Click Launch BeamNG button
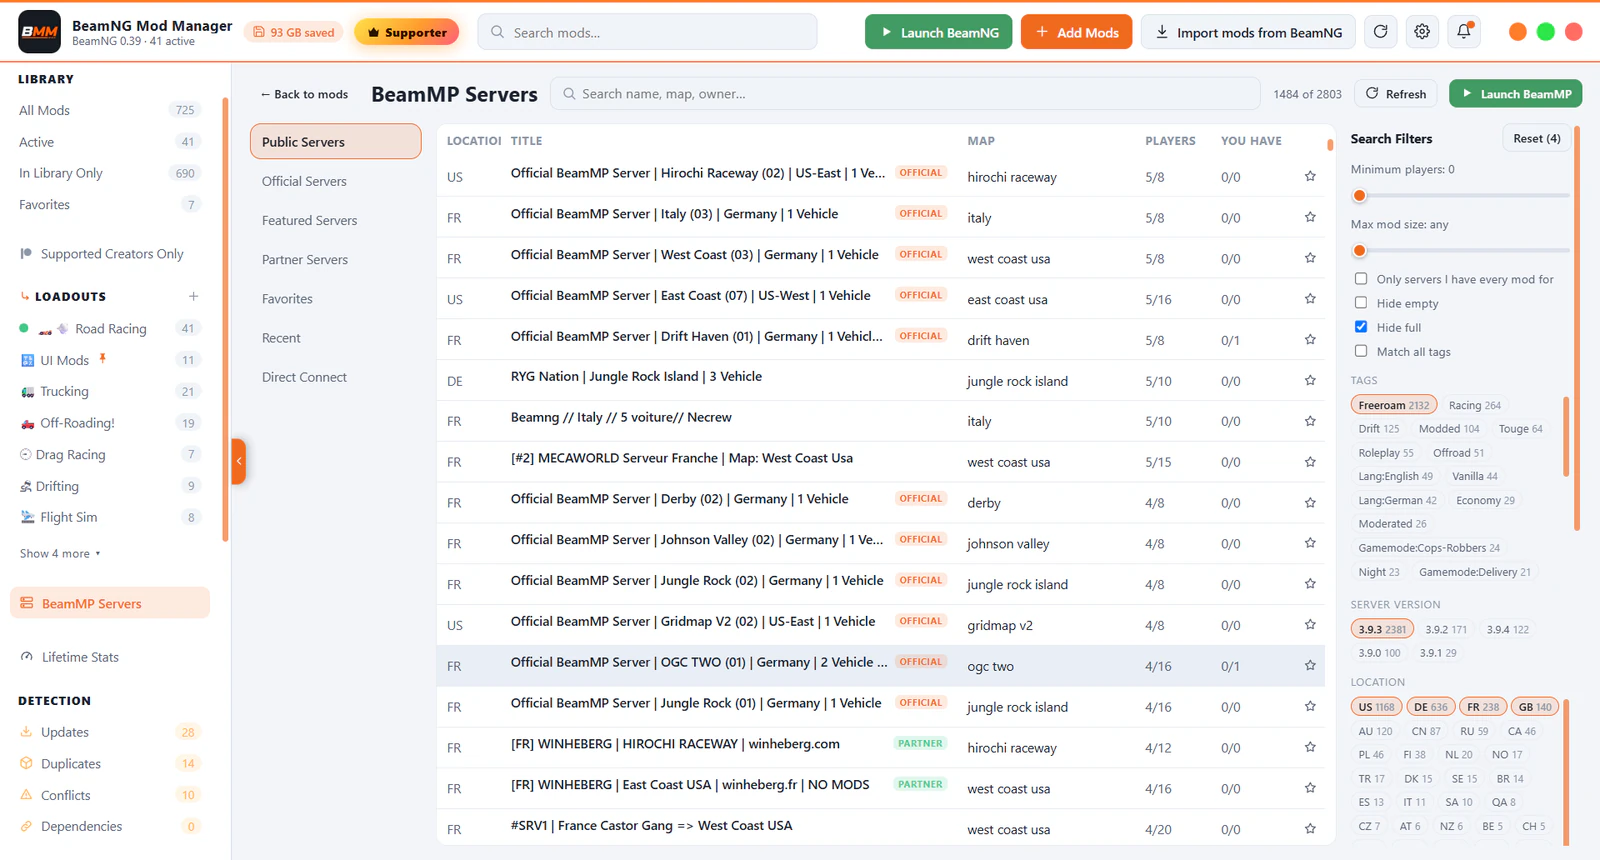 pyautogui.click(x=939, y=32)
